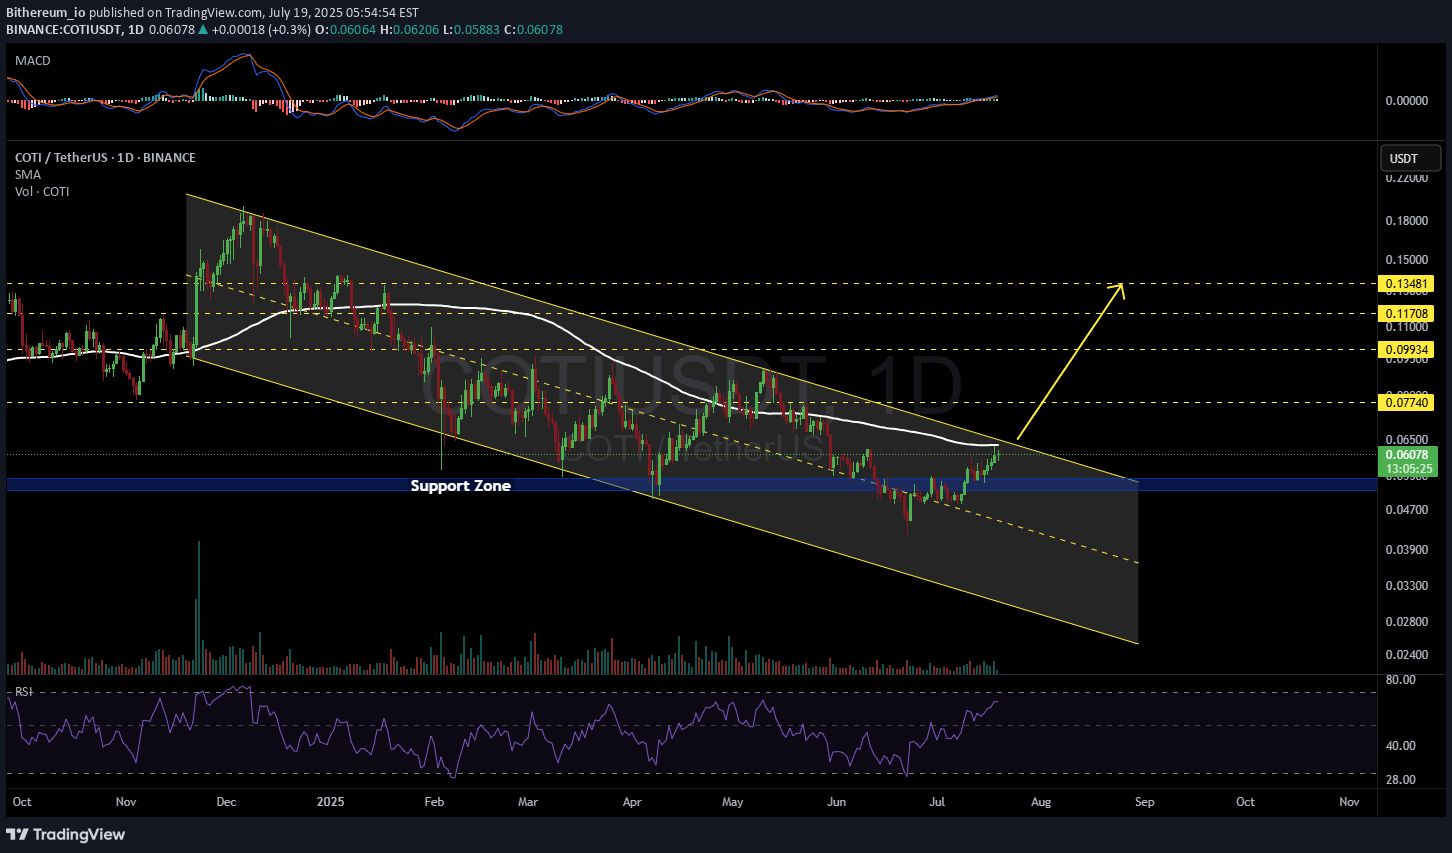Click the TradingView logo
The image size is (1452, 853).
[66, 834]
